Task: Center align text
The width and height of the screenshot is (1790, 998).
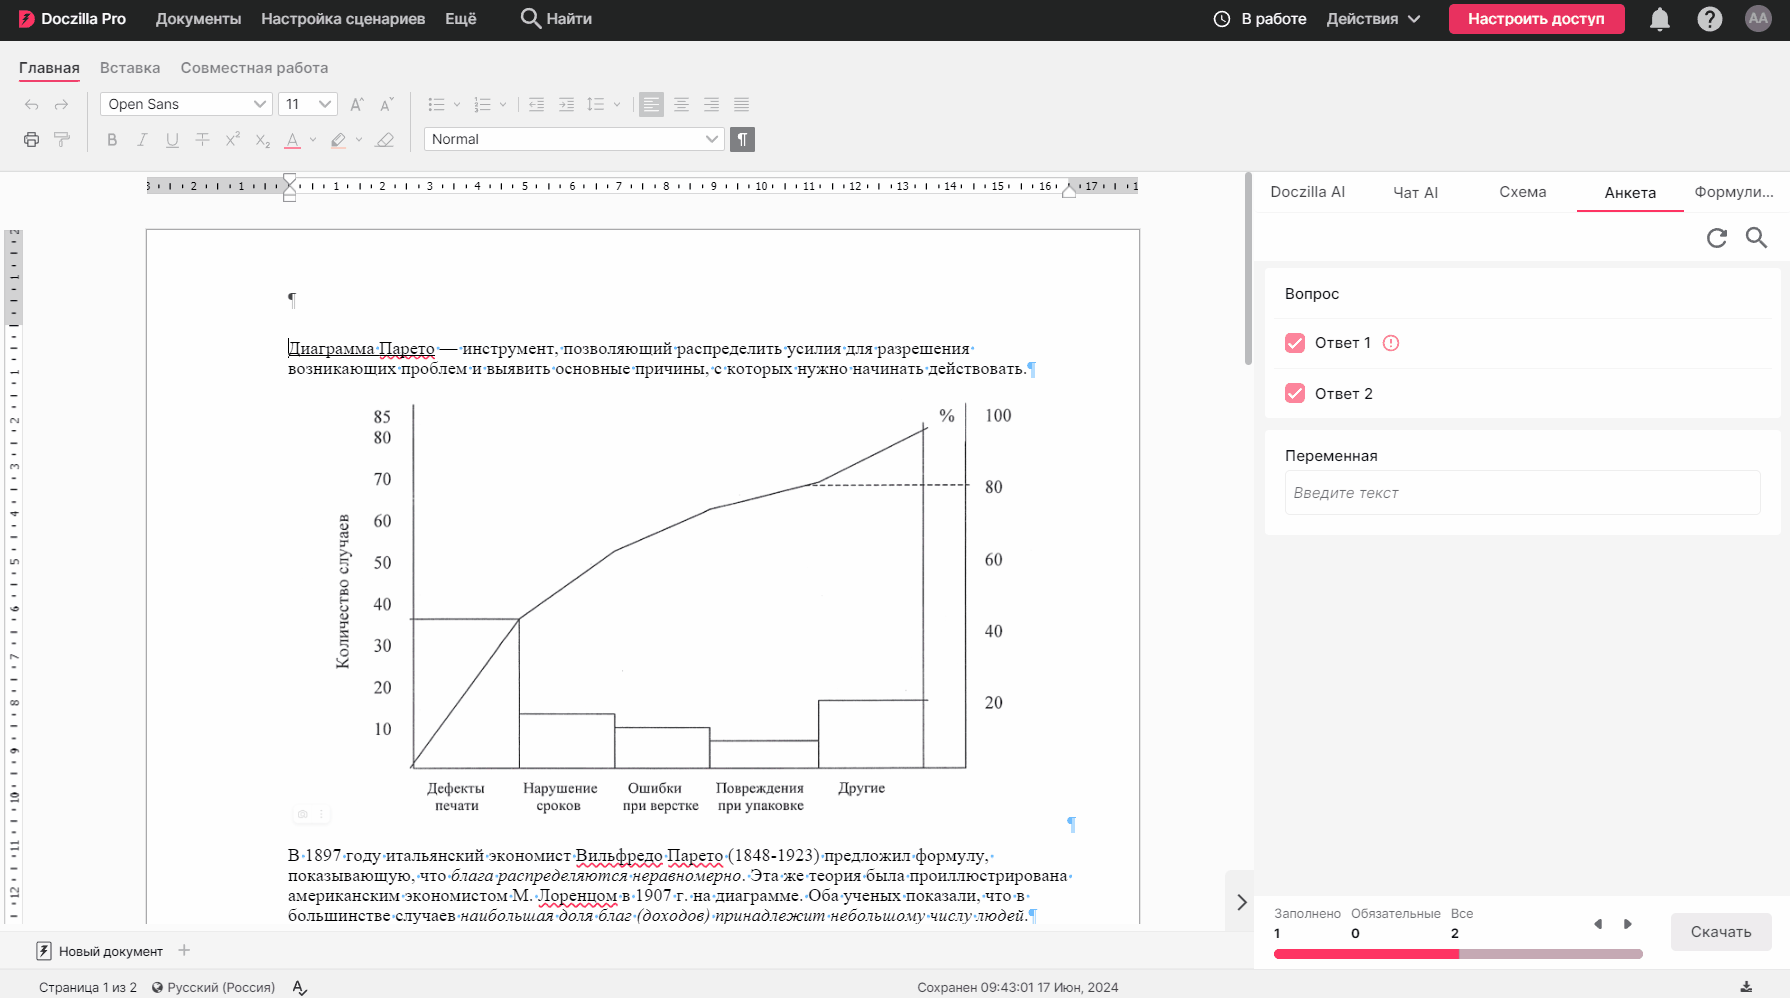Action: click(681, 104)
